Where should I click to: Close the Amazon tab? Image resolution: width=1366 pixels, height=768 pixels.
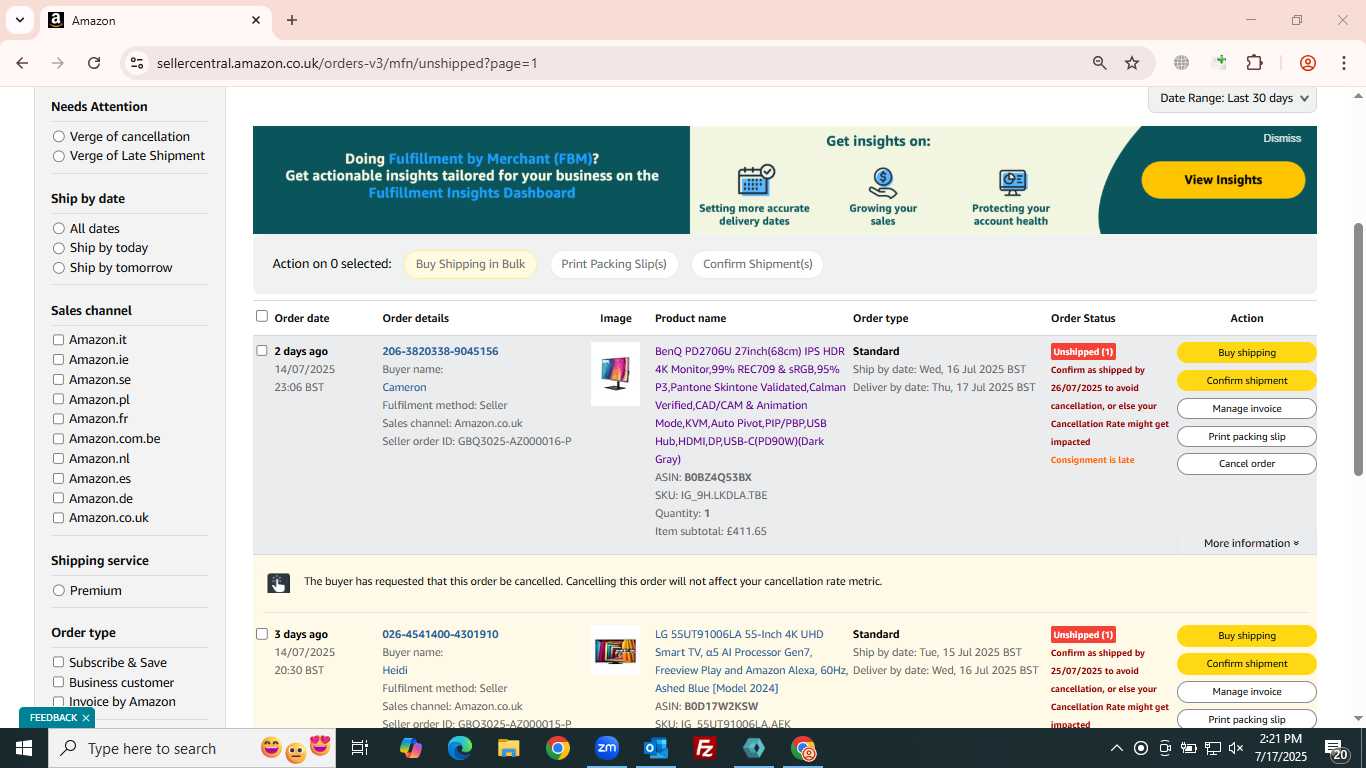click(x=255, y=20)
